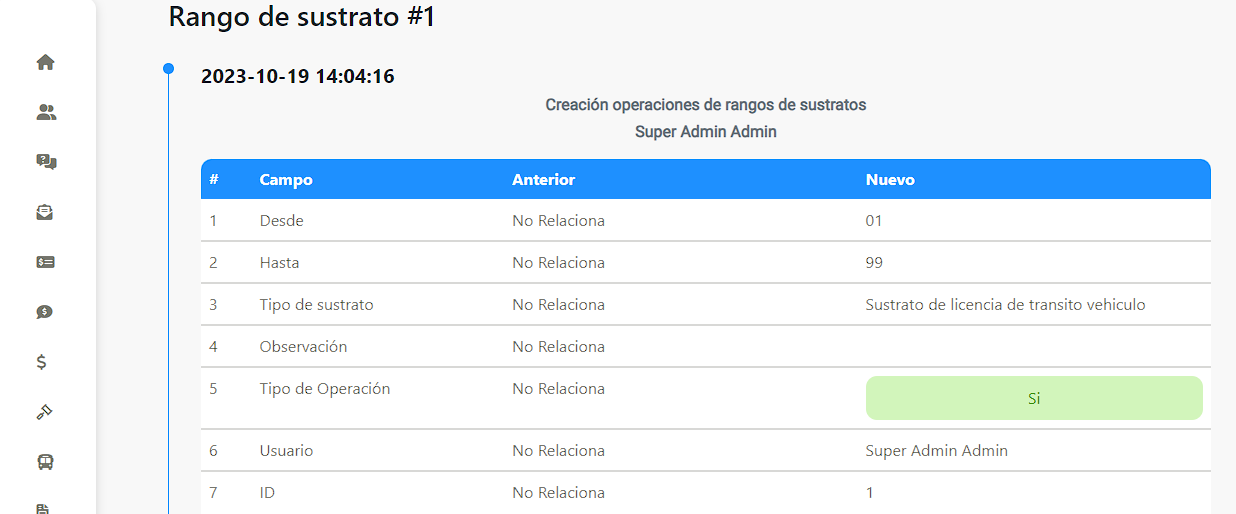Select the open envelope sidebar icon
The width and height of the screenshot is (1236, 514).
tap(45, 212)
